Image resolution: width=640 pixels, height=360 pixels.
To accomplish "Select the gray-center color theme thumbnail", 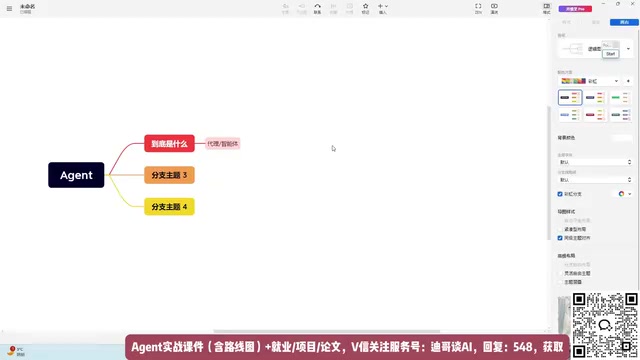I will click(620, 115).
